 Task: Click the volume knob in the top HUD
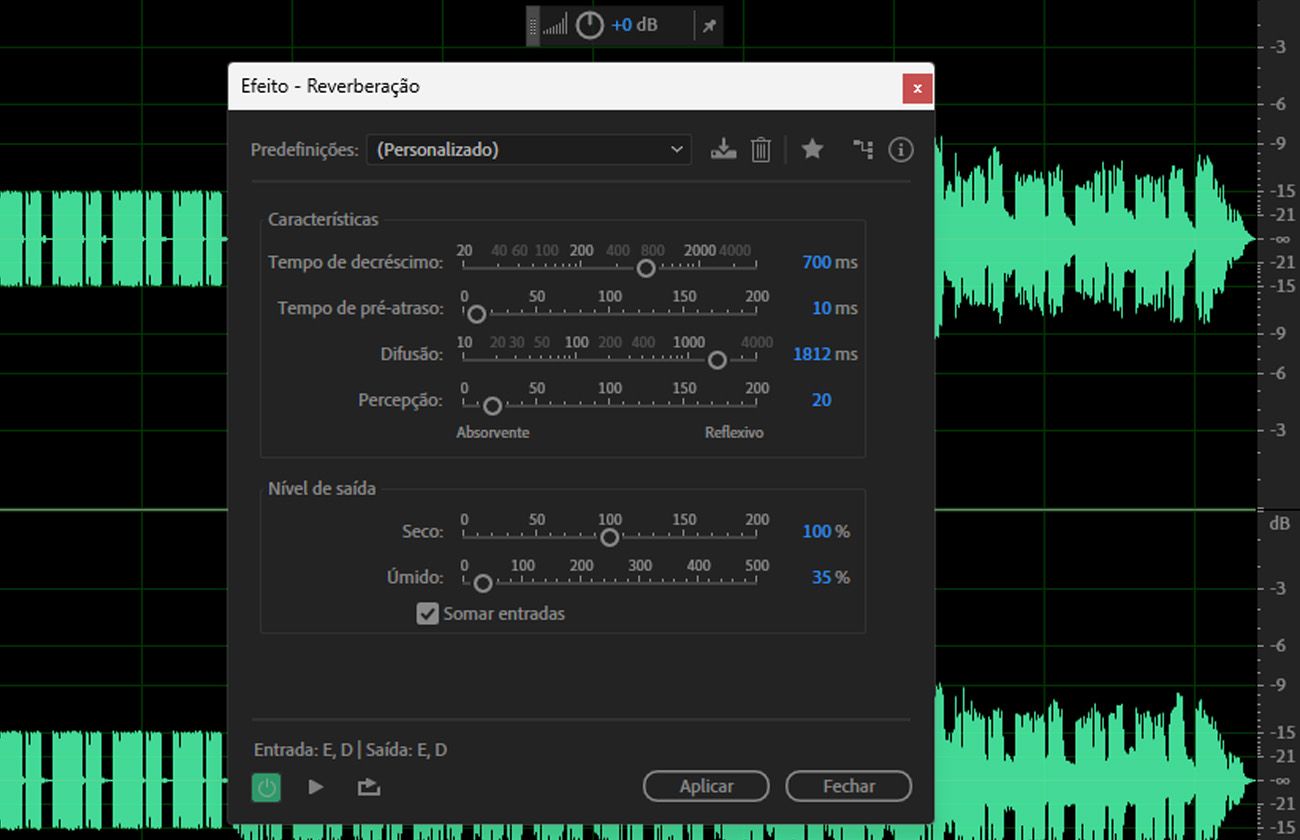[589, 24]
